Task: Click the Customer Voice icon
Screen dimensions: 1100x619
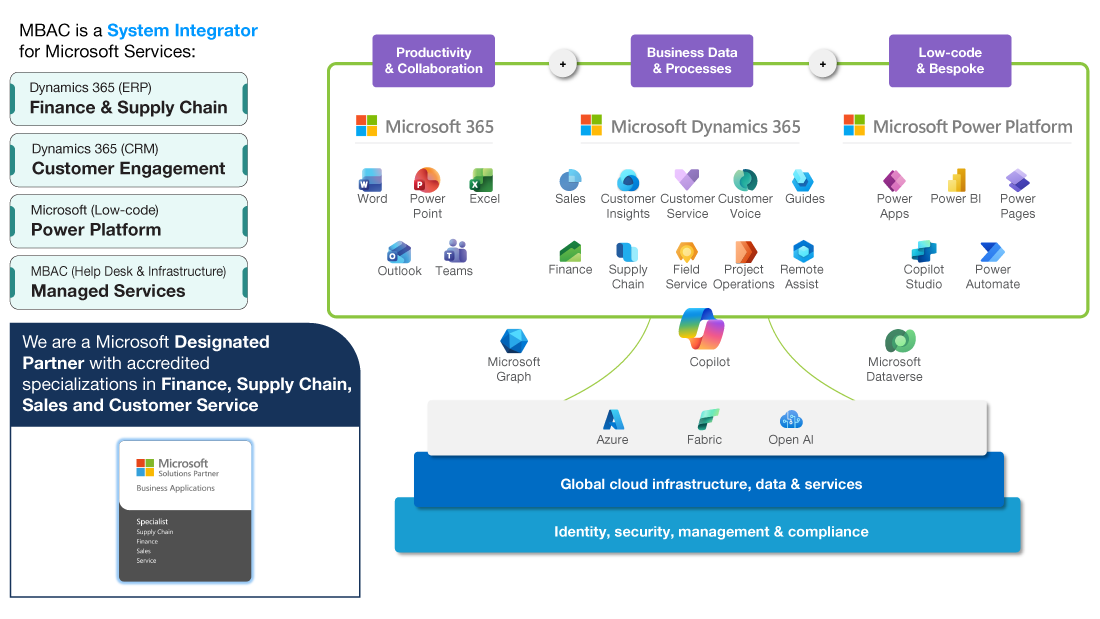Action: click(x=745, y=180)
